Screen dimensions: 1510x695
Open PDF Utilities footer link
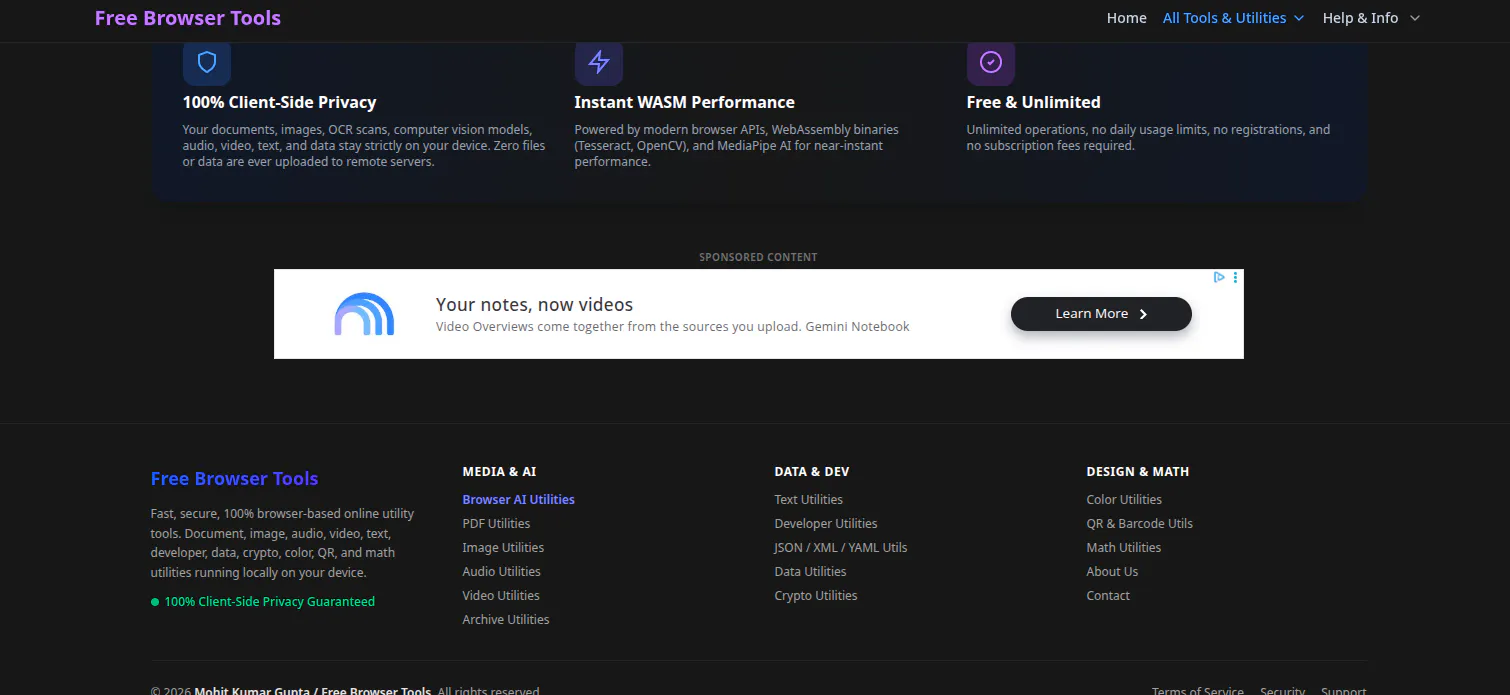[496, 524]
